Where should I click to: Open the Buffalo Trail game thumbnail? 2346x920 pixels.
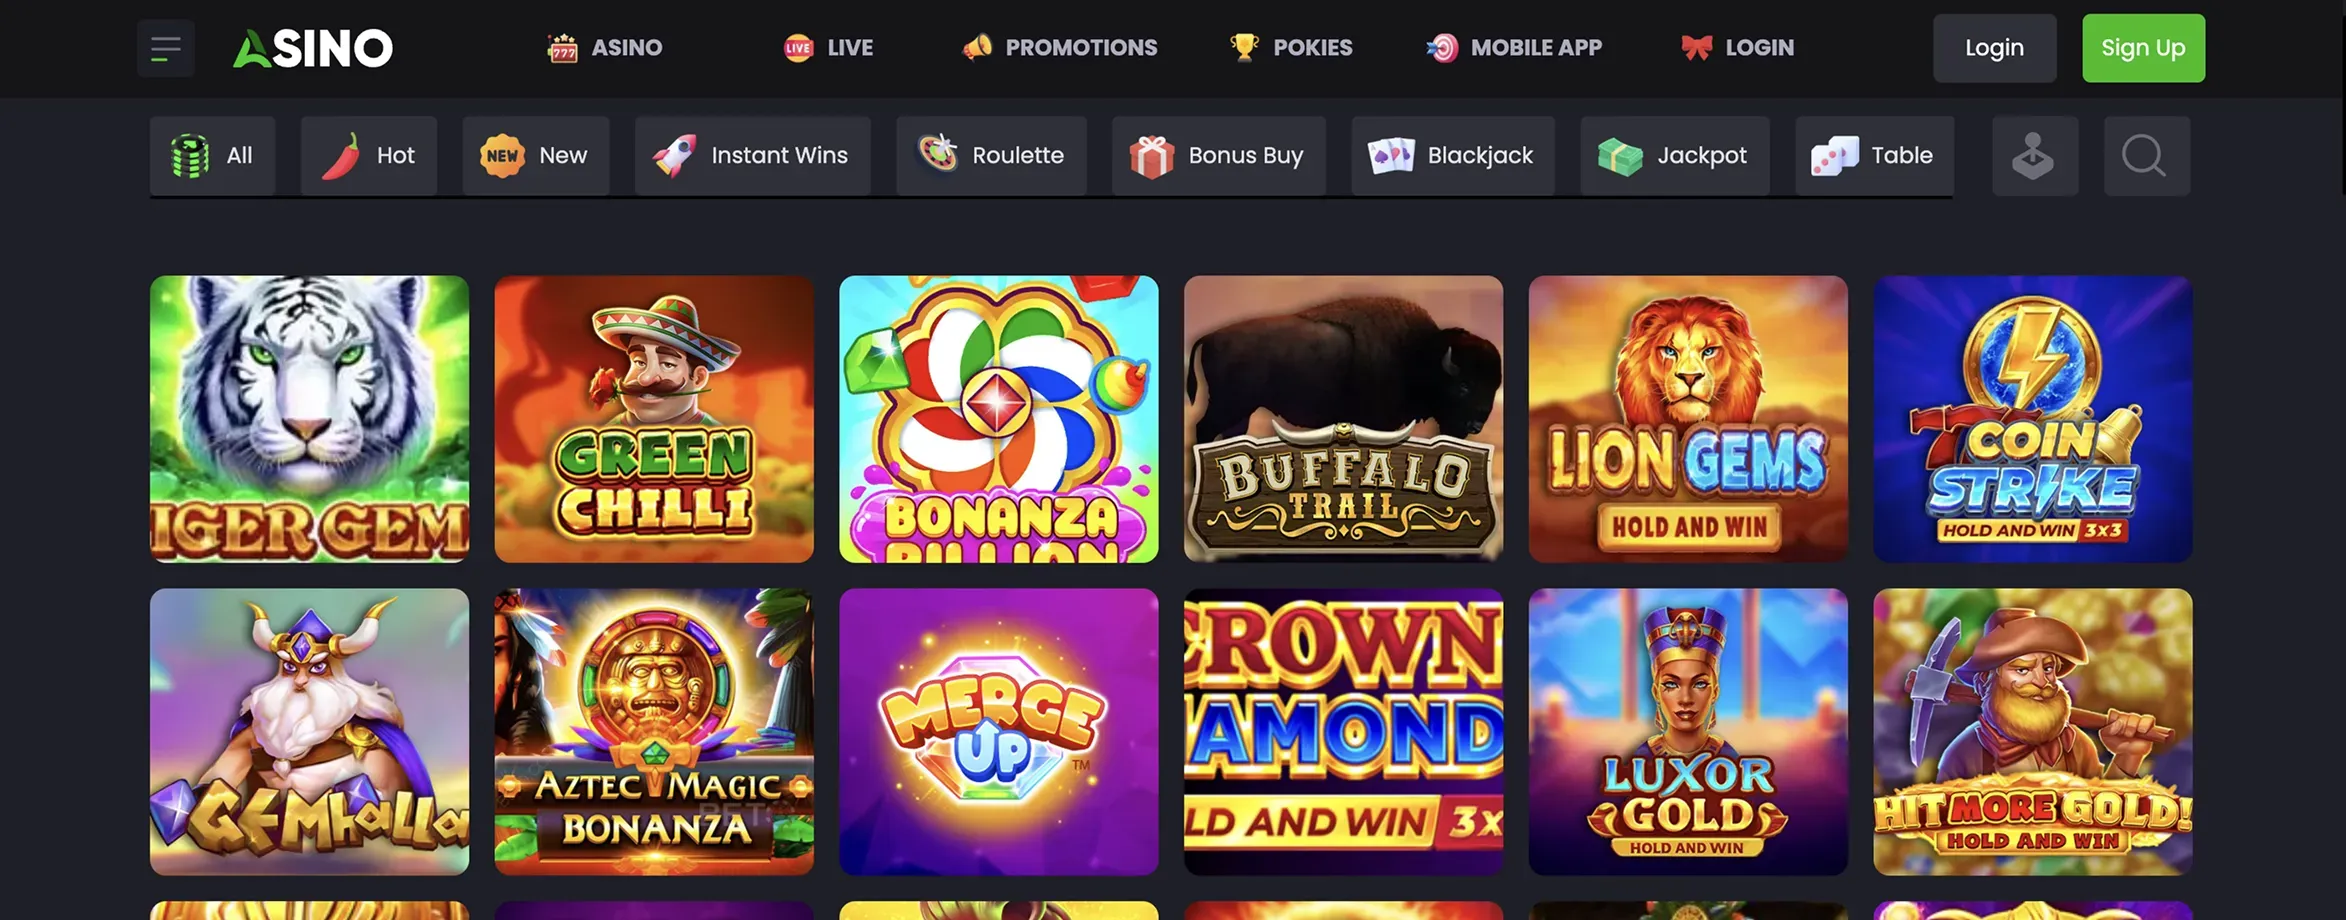[1343, 419]
